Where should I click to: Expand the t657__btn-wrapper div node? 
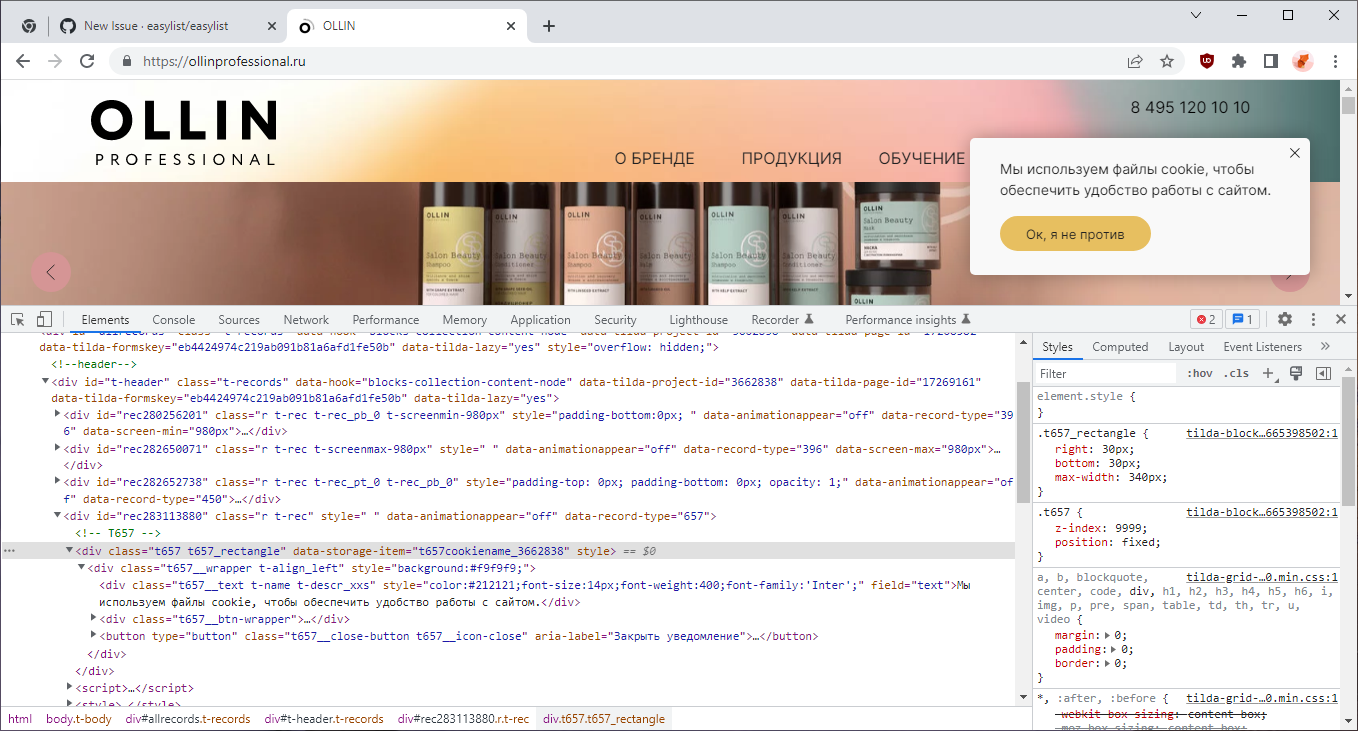tap(92, 618)
